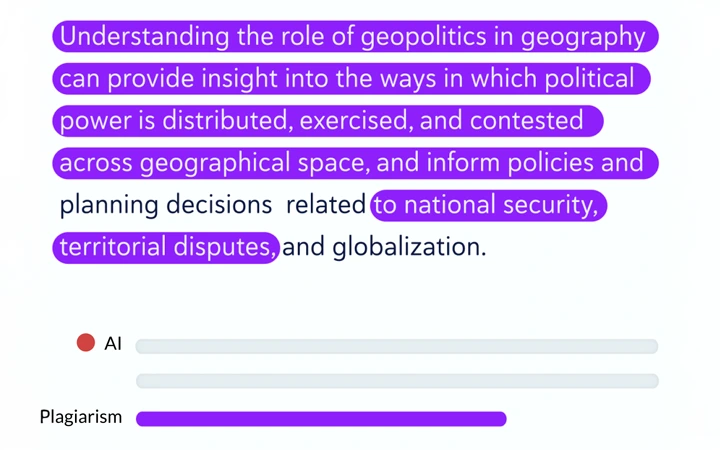
Task: Click highlighted phrase 'to national security,'
Action: pyautogui.click(x=489, y=205)
